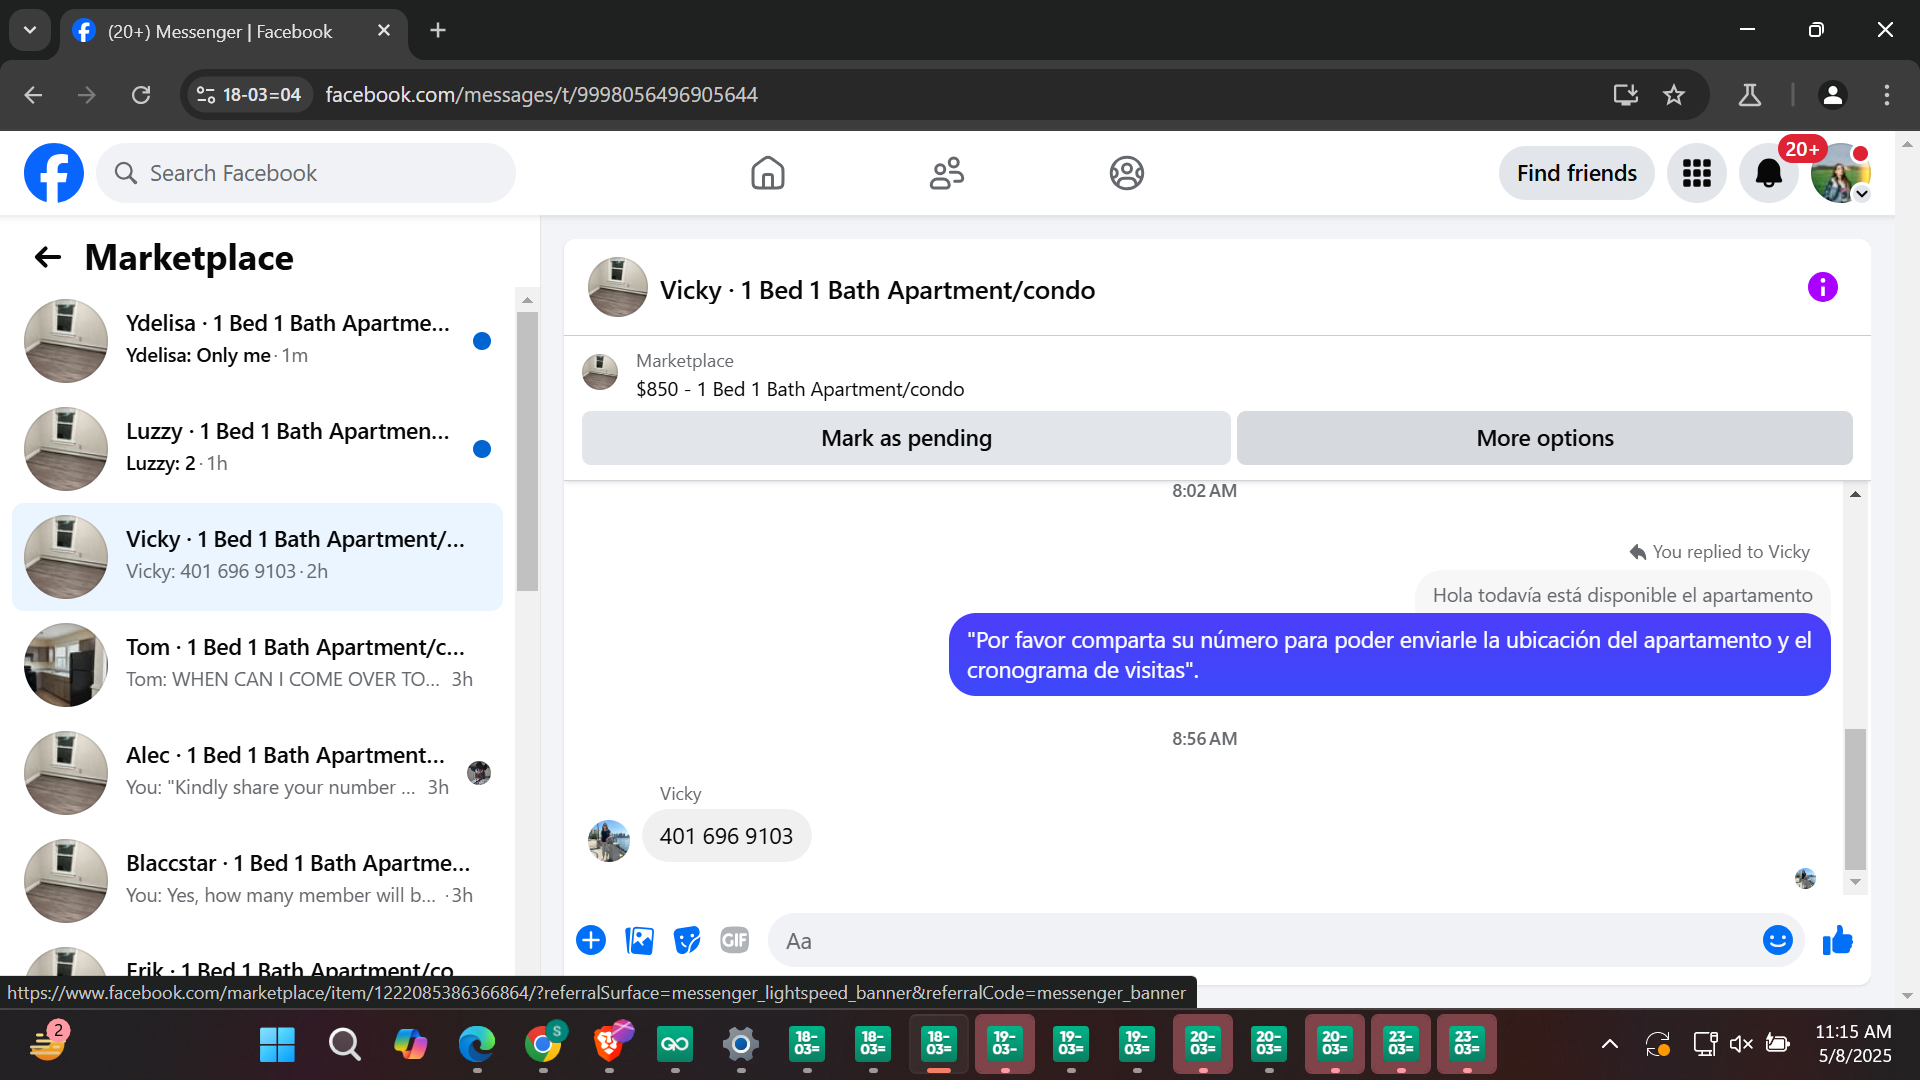This screenshot has width=1920, height=1080.
Task: Open the clock and date panel
Action: coord(1854,1044)
